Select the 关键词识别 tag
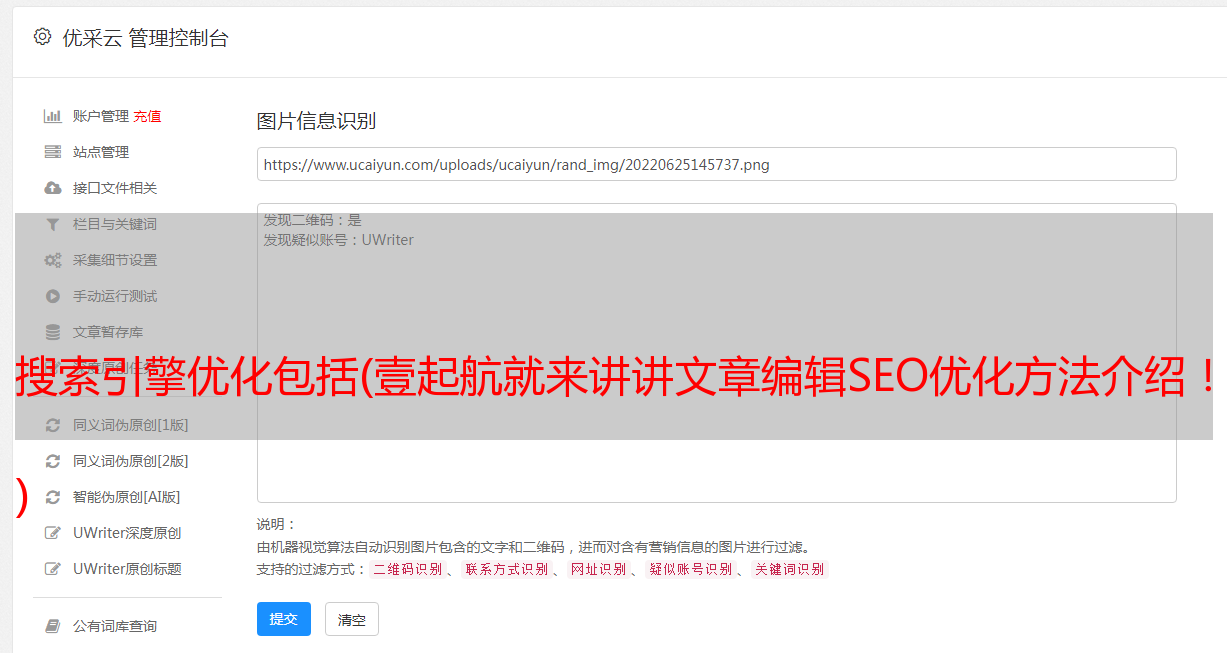Image resolution: width=1227 pixels, height=653 pixels. (x=790, y=569)
